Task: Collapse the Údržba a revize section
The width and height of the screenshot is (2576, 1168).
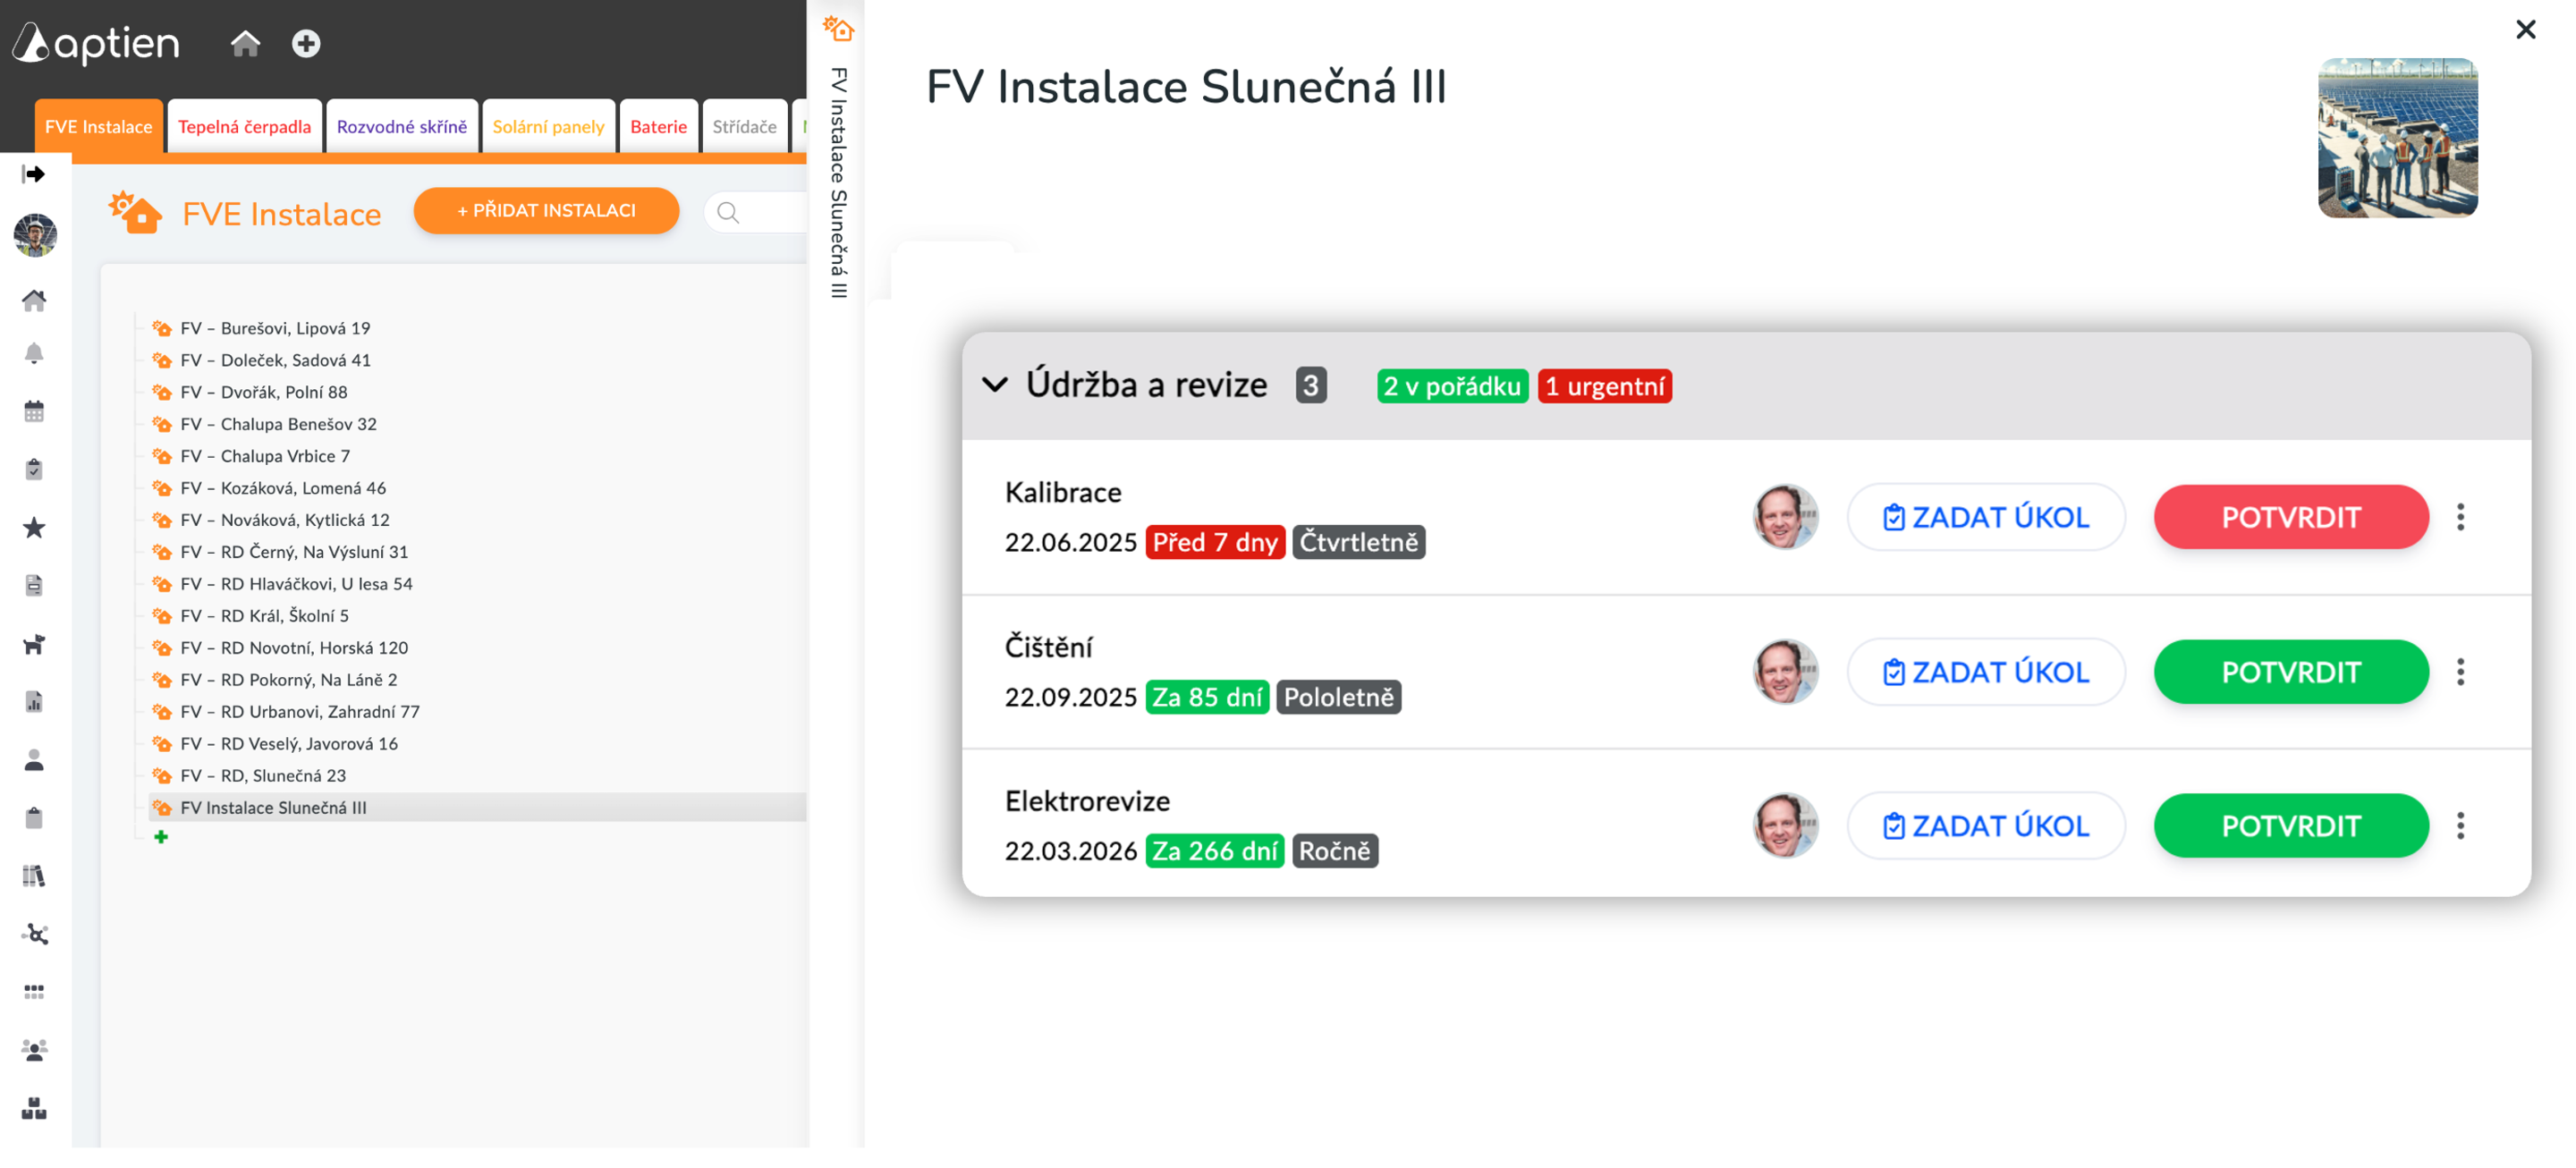Action: coord(995,385)
